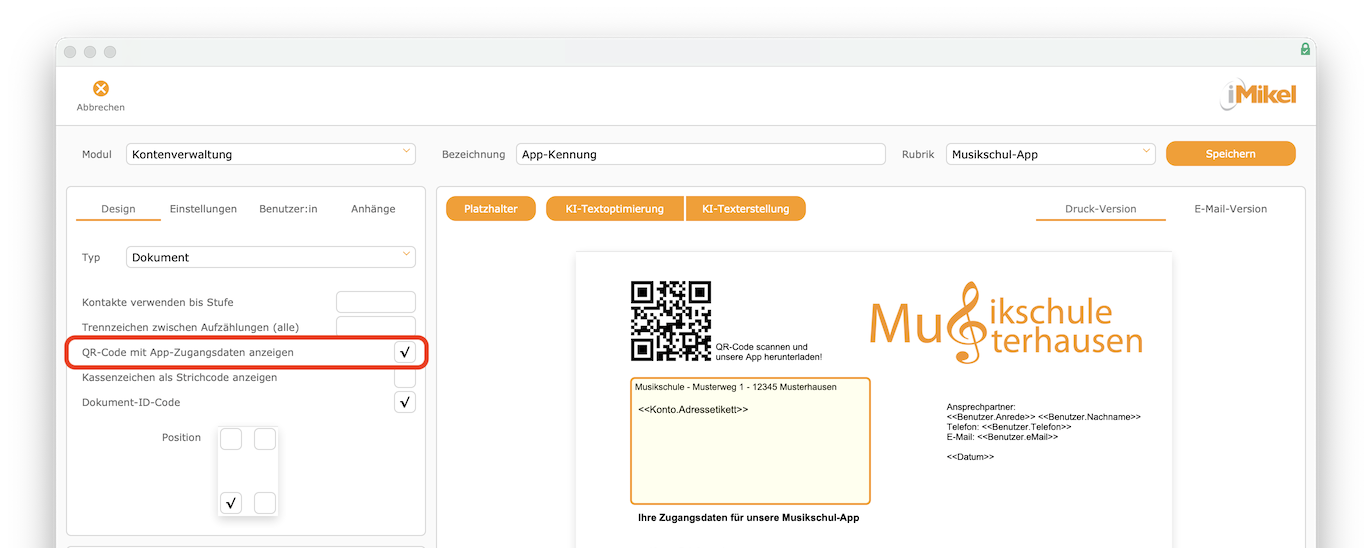Viewport: 1372px width, 548px height.
Task: Click the KI-Textoptimierung button
Action: [615, 209]
